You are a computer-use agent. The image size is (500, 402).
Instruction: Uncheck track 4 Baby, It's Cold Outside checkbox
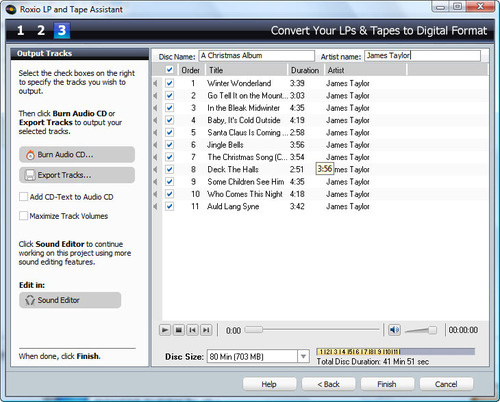[x=169, y=120]
